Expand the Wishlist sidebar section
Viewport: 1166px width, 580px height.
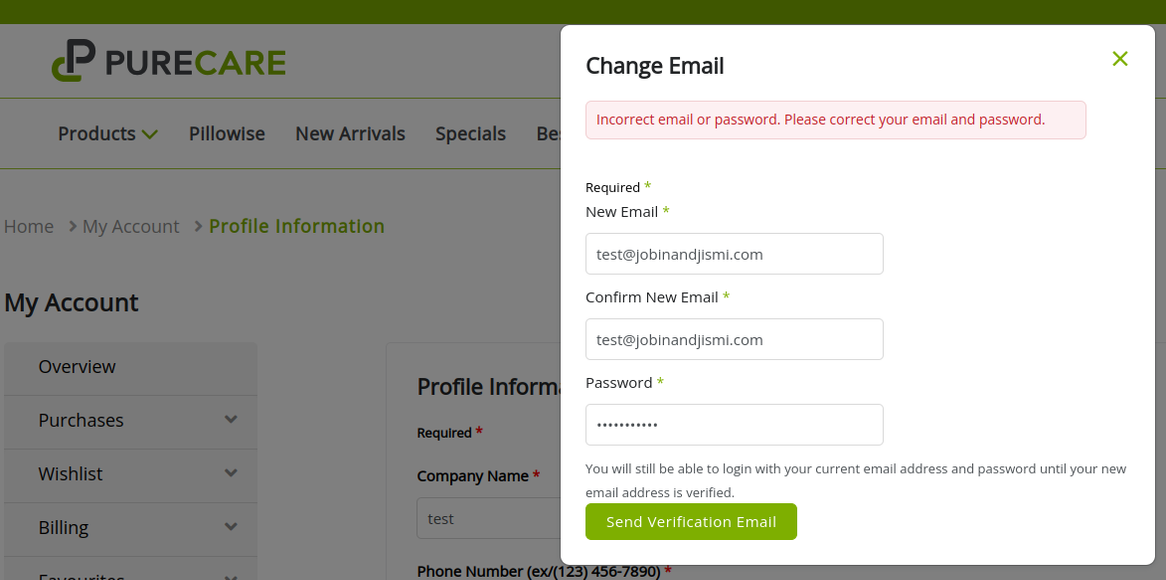(231, 474)
